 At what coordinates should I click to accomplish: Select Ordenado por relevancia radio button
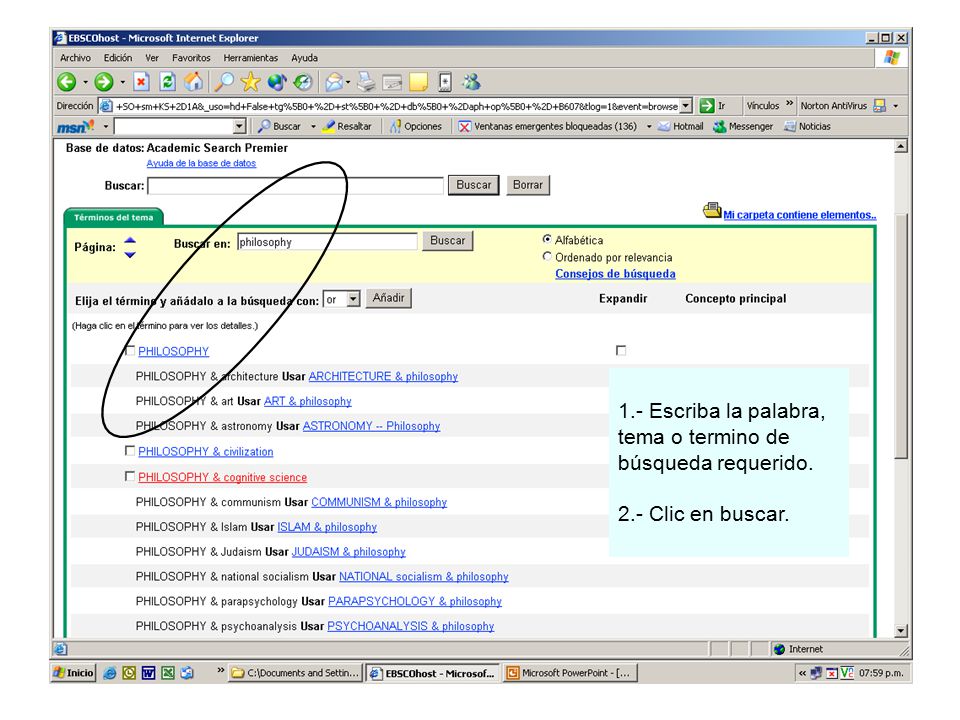pyautogui.click(x=547, y=257)
